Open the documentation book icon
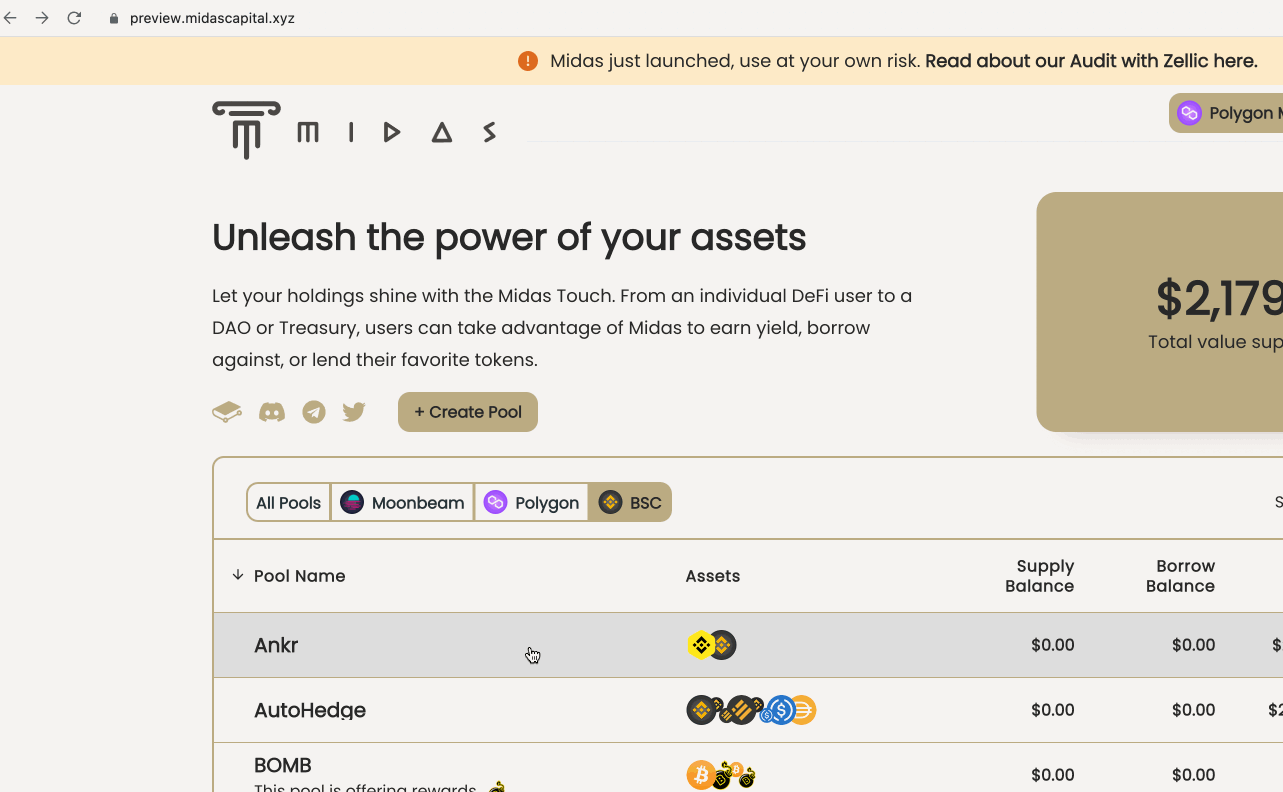The width and height of the screenshot is (1283, 792). (227, 411)
